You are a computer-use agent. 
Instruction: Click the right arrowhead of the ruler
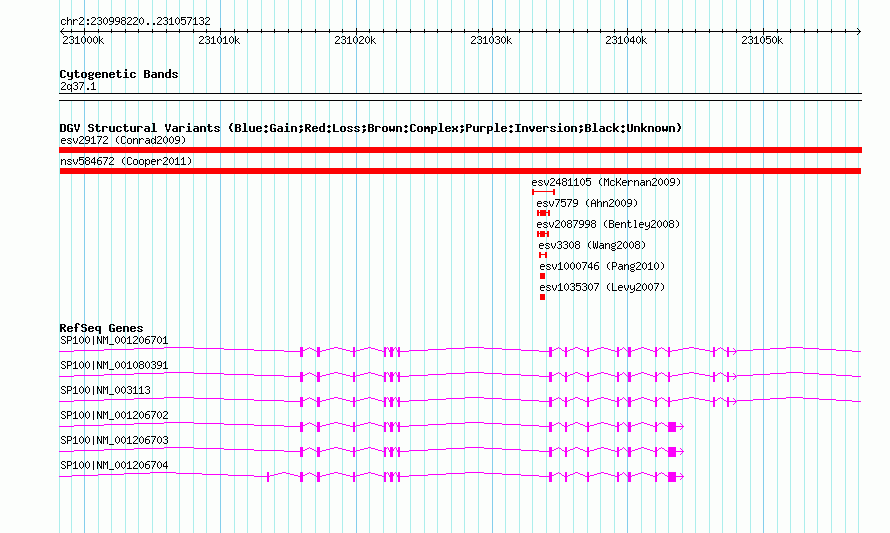(x=859, y=31)
